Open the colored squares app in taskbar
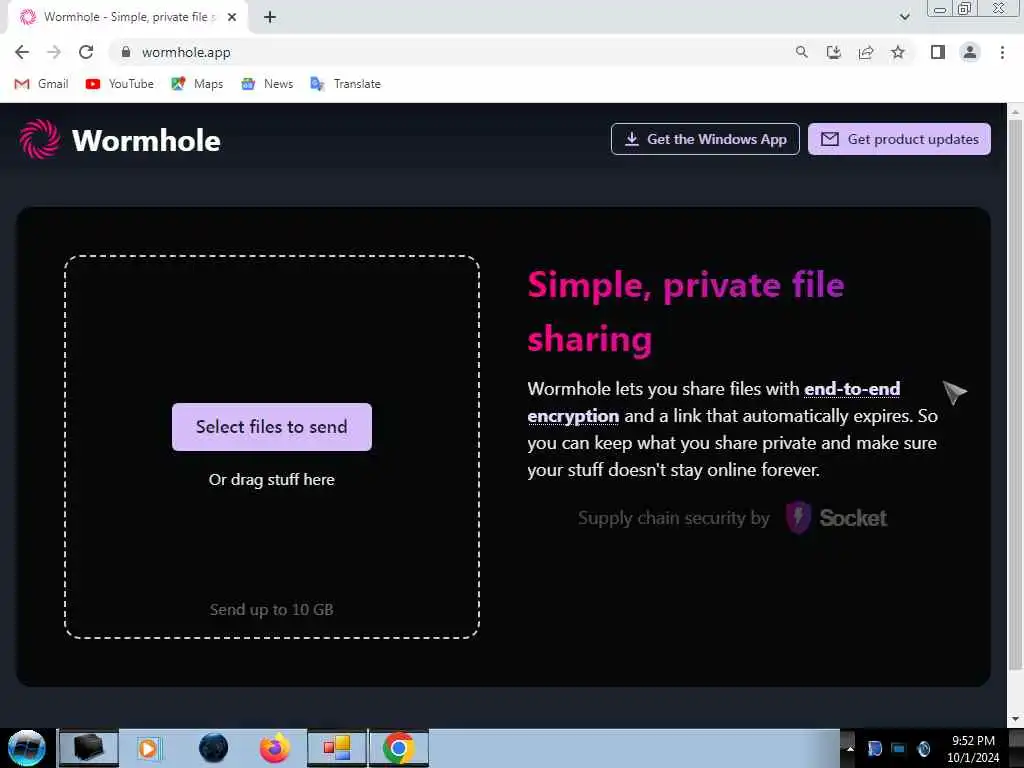 [x=337, y=748]
